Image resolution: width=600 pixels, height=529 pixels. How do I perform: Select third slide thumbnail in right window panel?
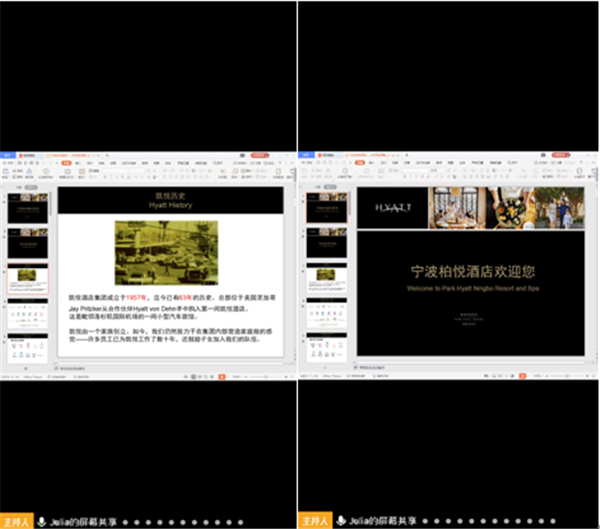click(326, 278)
